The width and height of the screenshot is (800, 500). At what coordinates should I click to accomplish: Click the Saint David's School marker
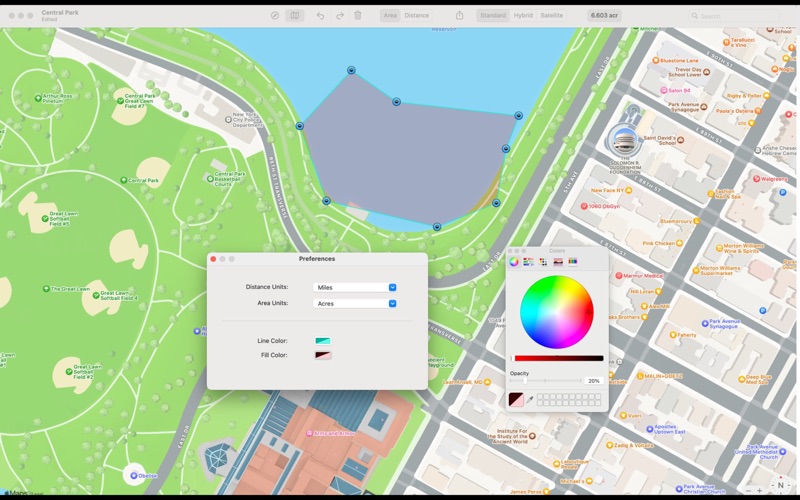[680, 140]
